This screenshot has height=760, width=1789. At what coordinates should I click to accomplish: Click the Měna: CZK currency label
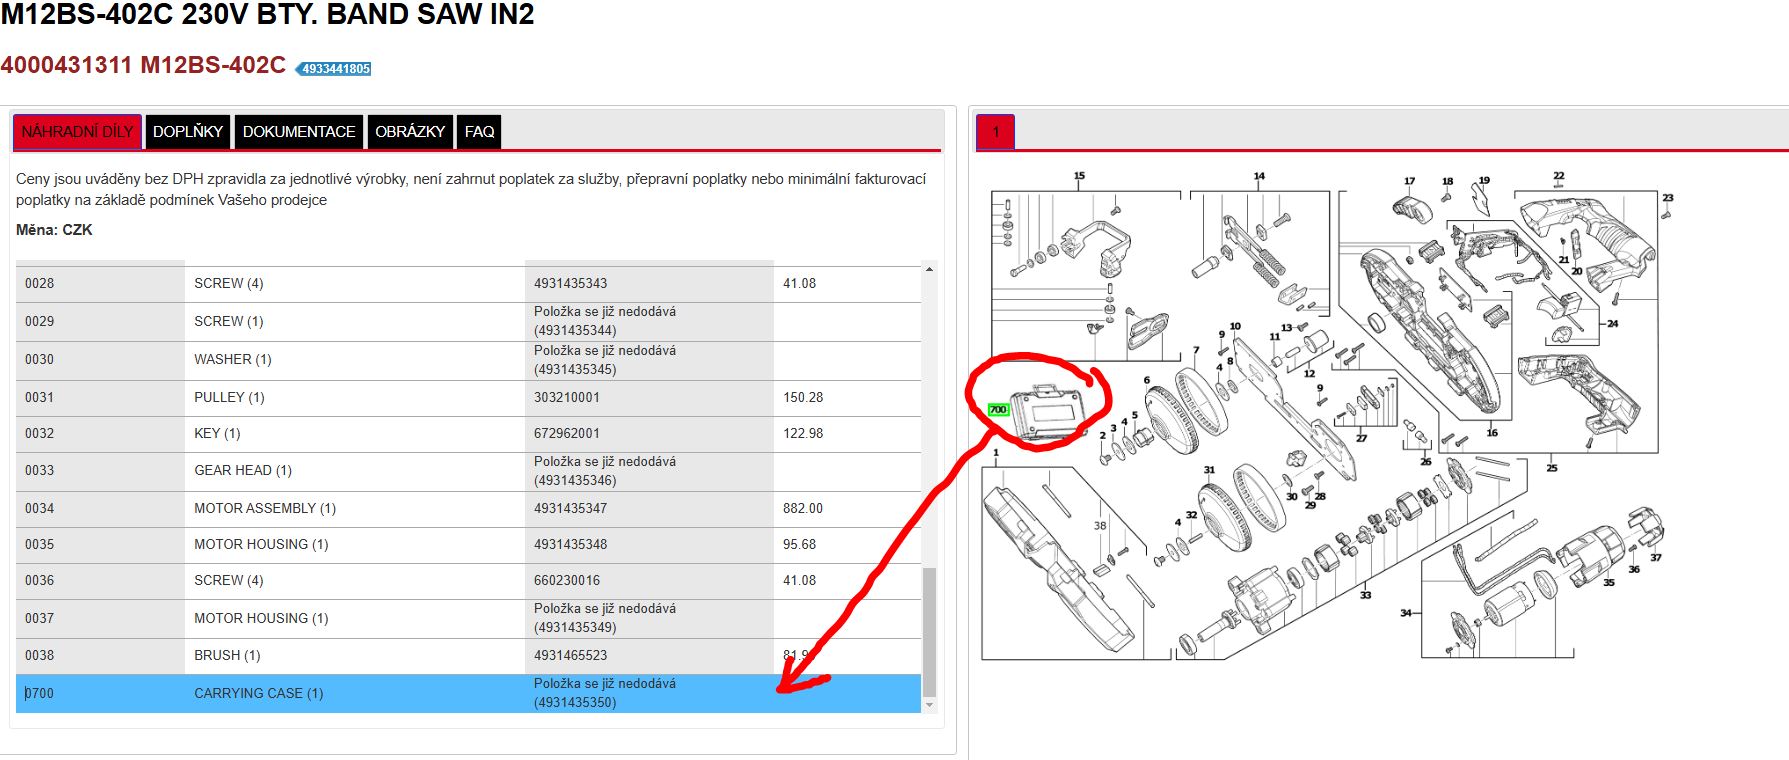pyautogui.click(x=54, y=230)
